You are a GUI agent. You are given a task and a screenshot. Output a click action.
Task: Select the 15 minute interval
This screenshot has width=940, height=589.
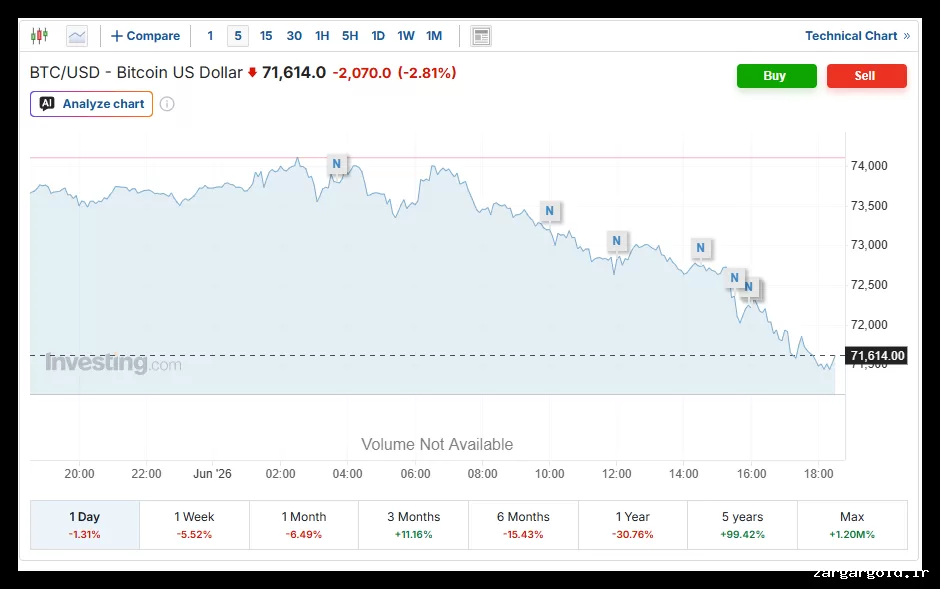tap(266, 36)
